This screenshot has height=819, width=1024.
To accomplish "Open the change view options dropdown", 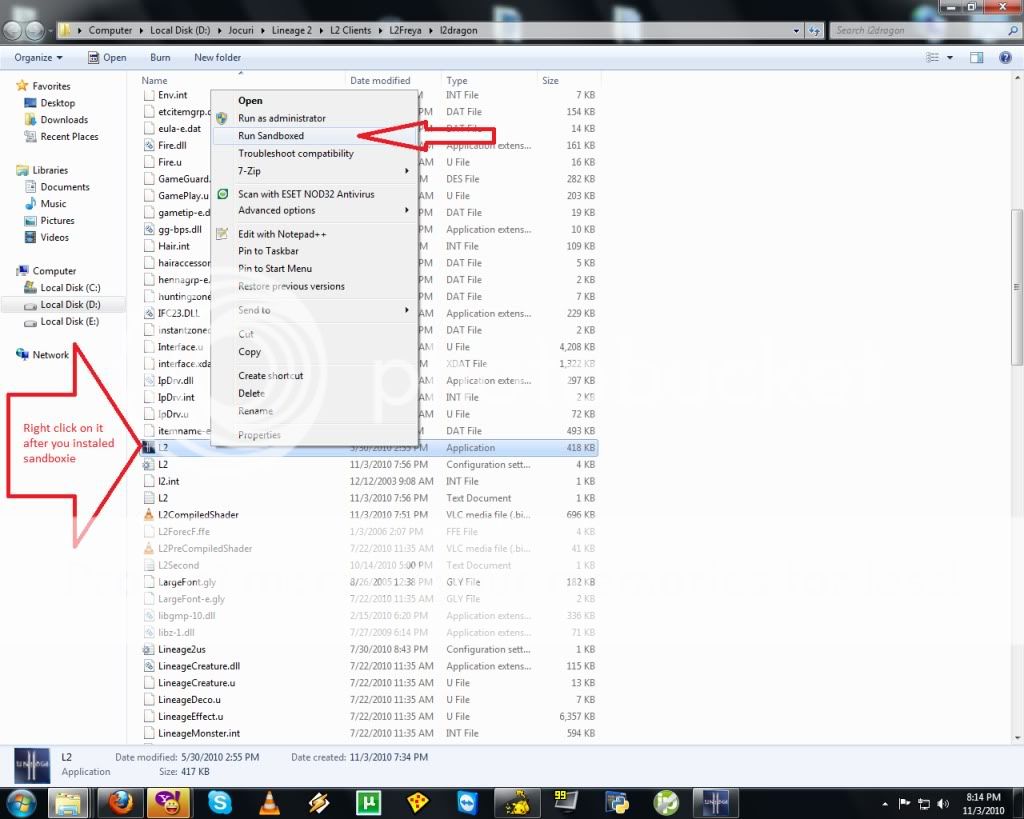I will pos(950,58).
